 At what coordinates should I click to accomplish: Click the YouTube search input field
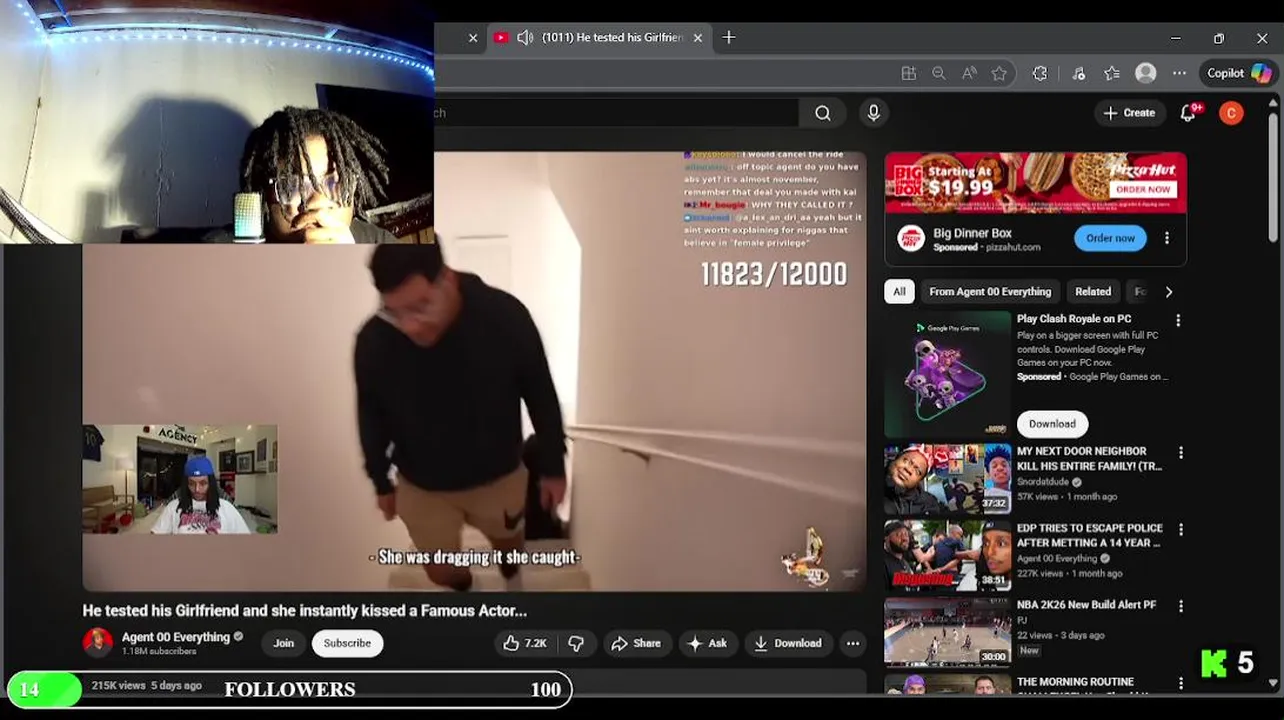pos(616,113)
